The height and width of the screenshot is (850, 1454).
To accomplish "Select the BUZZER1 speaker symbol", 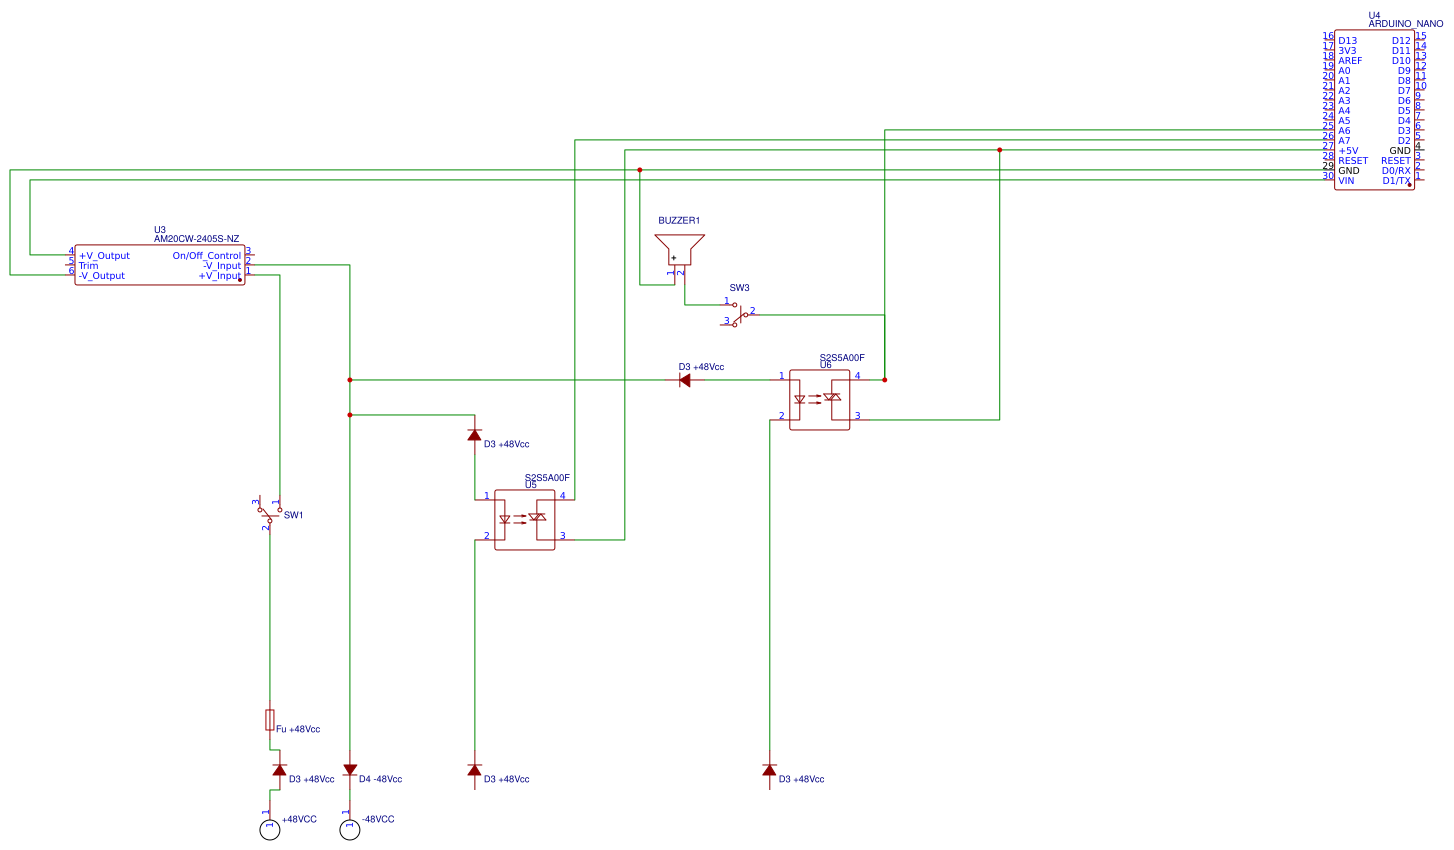I will point(679,251).
